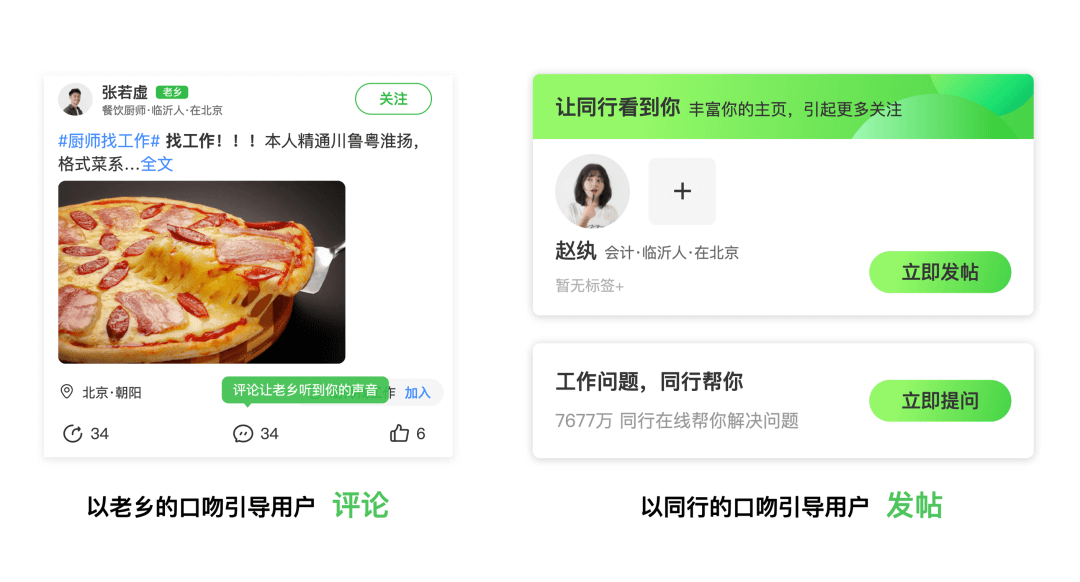Click the green 老乡 badge
This screenshot has width=1080, height=582.
click(172, 92)
